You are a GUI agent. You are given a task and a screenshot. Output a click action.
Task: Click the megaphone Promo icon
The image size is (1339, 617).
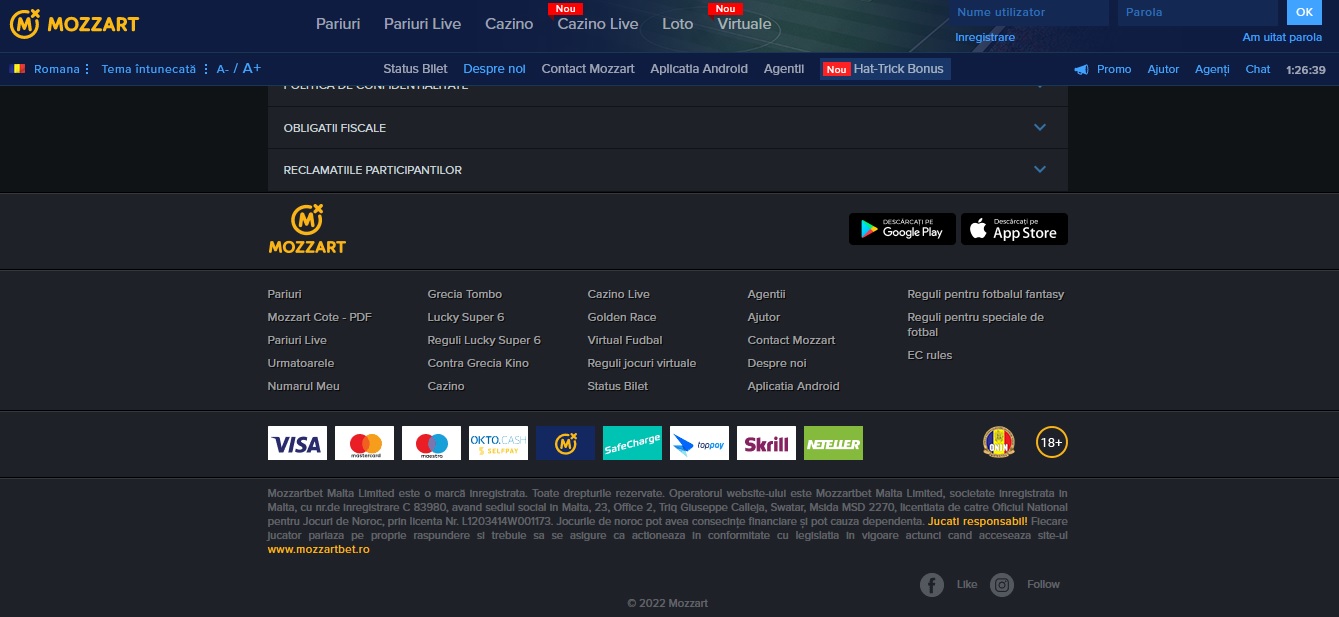pyautogui.click(x=1081, y=70)
